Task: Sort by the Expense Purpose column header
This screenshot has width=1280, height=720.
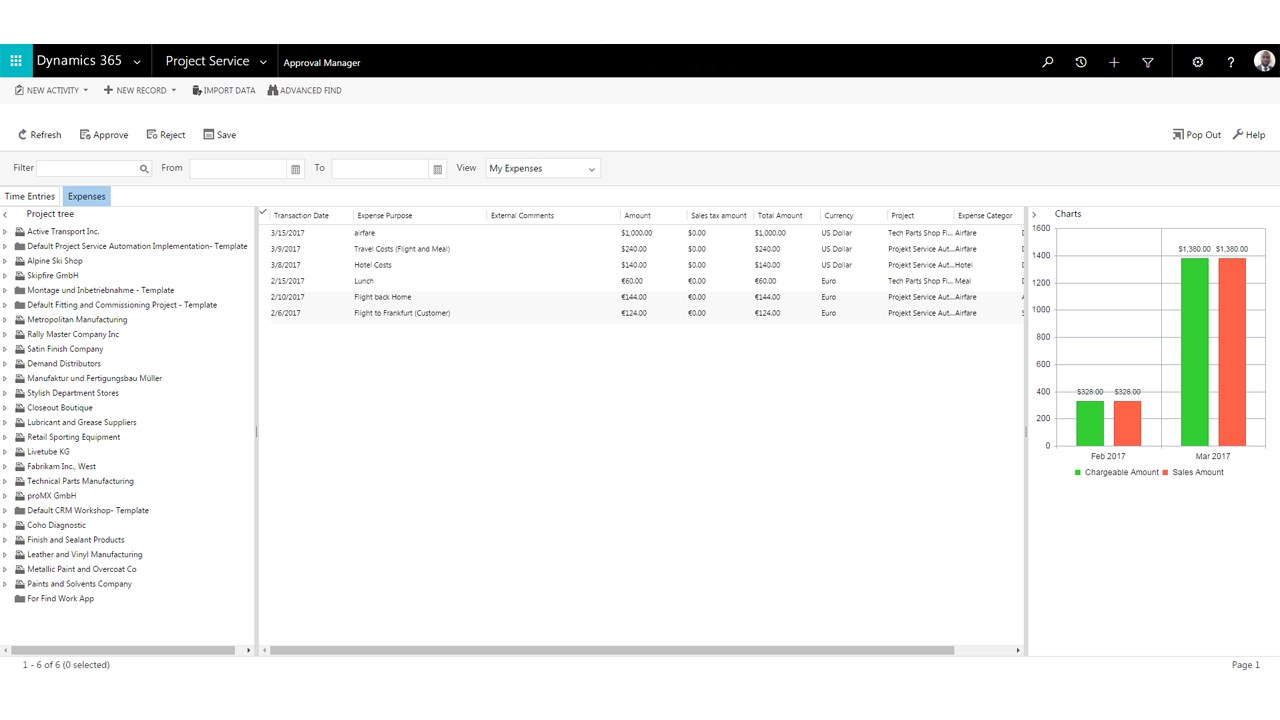Action: (x=385, y=216)
